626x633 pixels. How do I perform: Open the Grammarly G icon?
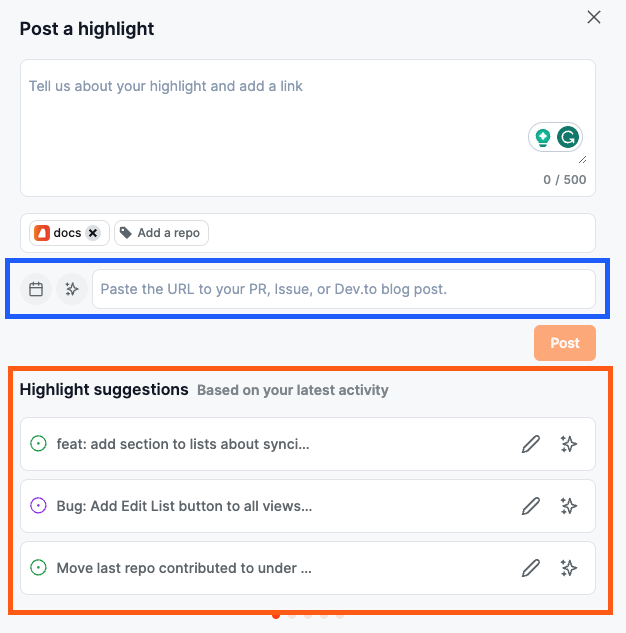click(x=568, y=137)
